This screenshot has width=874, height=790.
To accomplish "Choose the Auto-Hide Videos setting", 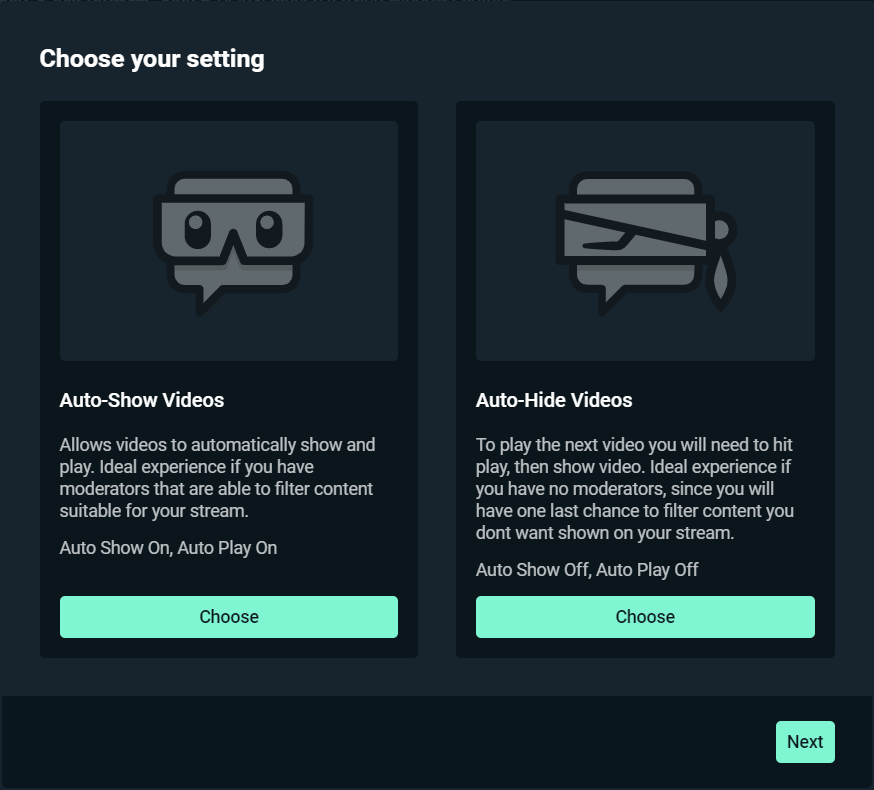I will (645, 617).
